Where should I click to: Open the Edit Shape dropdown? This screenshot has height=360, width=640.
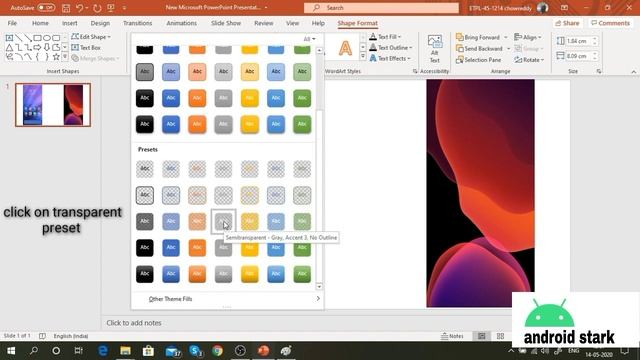91,37
